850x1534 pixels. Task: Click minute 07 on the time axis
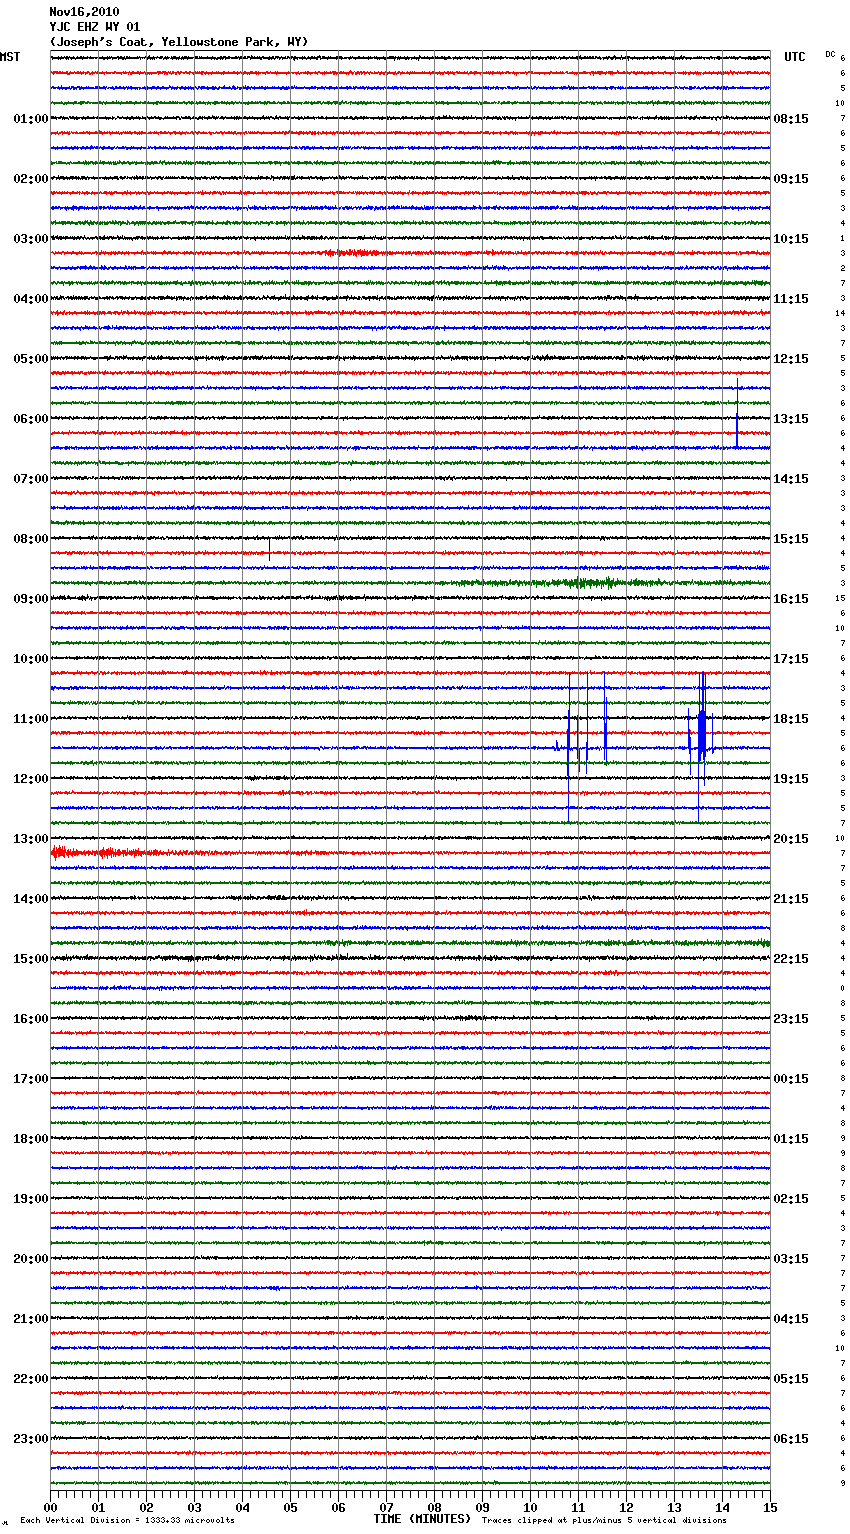point(386,1507)
